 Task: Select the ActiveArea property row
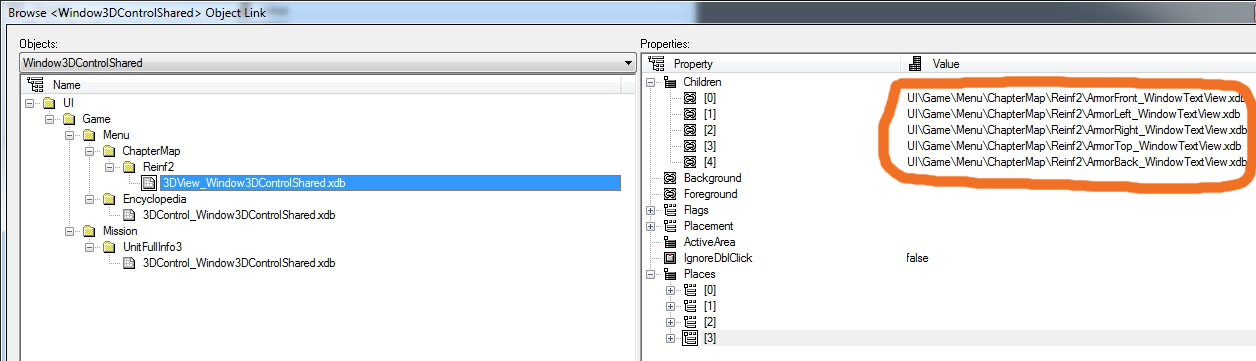(708, 242)
